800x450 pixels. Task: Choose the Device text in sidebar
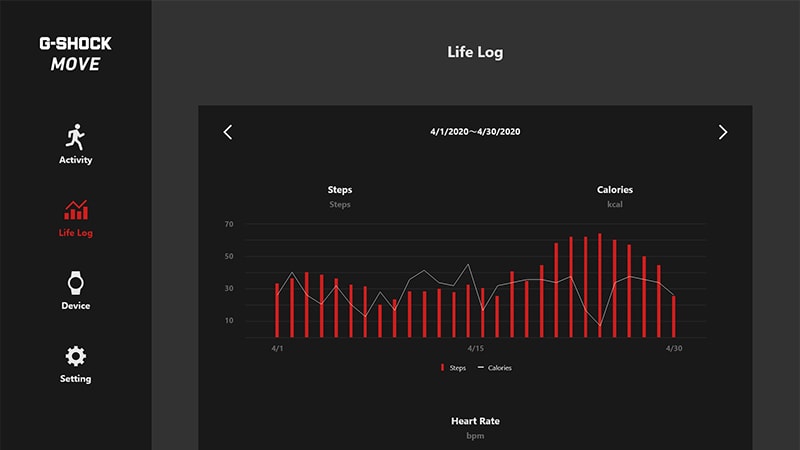pyautogui.click(x=75, y=306)
